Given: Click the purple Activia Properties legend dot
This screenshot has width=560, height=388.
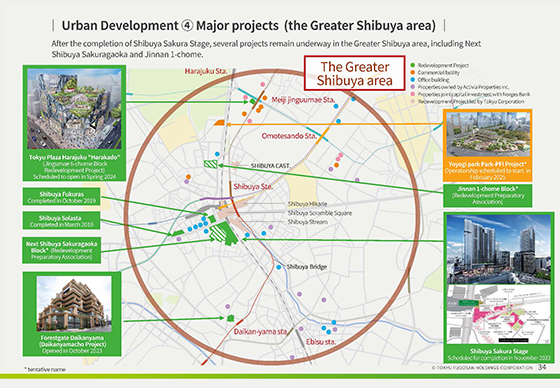Looking at the screenshot, I should coord(412,87).
